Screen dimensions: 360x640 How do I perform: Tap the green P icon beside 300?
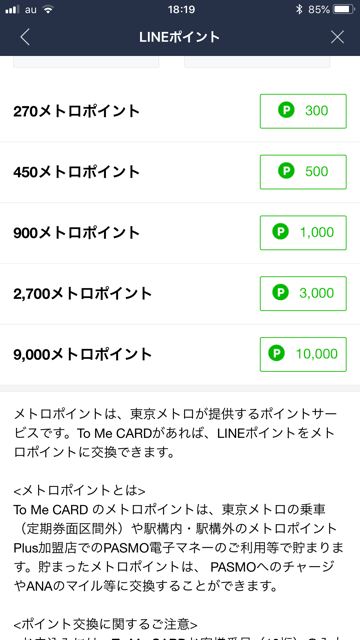click(286, 111)
